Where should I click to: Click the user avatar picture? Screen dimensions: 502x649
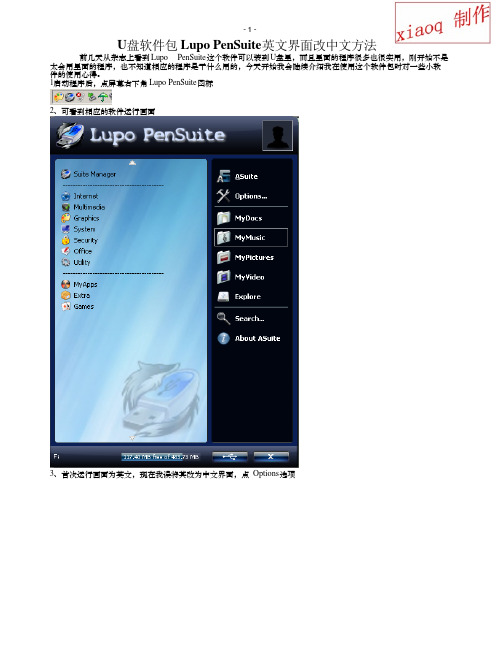pos(278,135)
